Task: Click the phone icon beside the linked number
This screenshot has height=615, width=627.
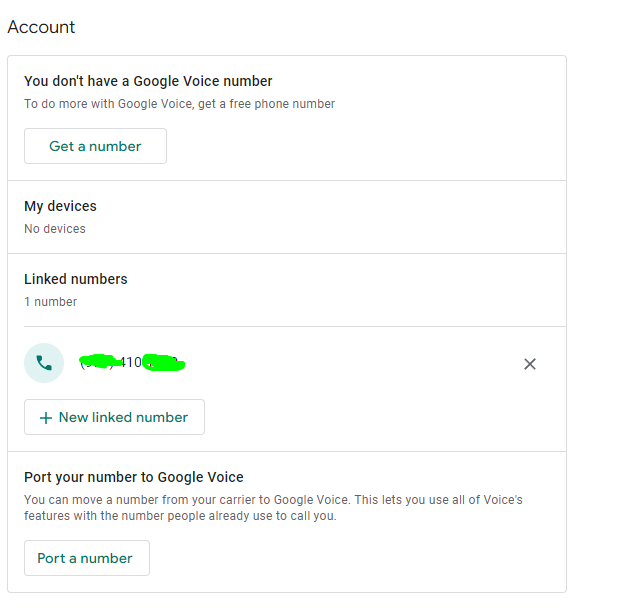Action: click(44, 363)
